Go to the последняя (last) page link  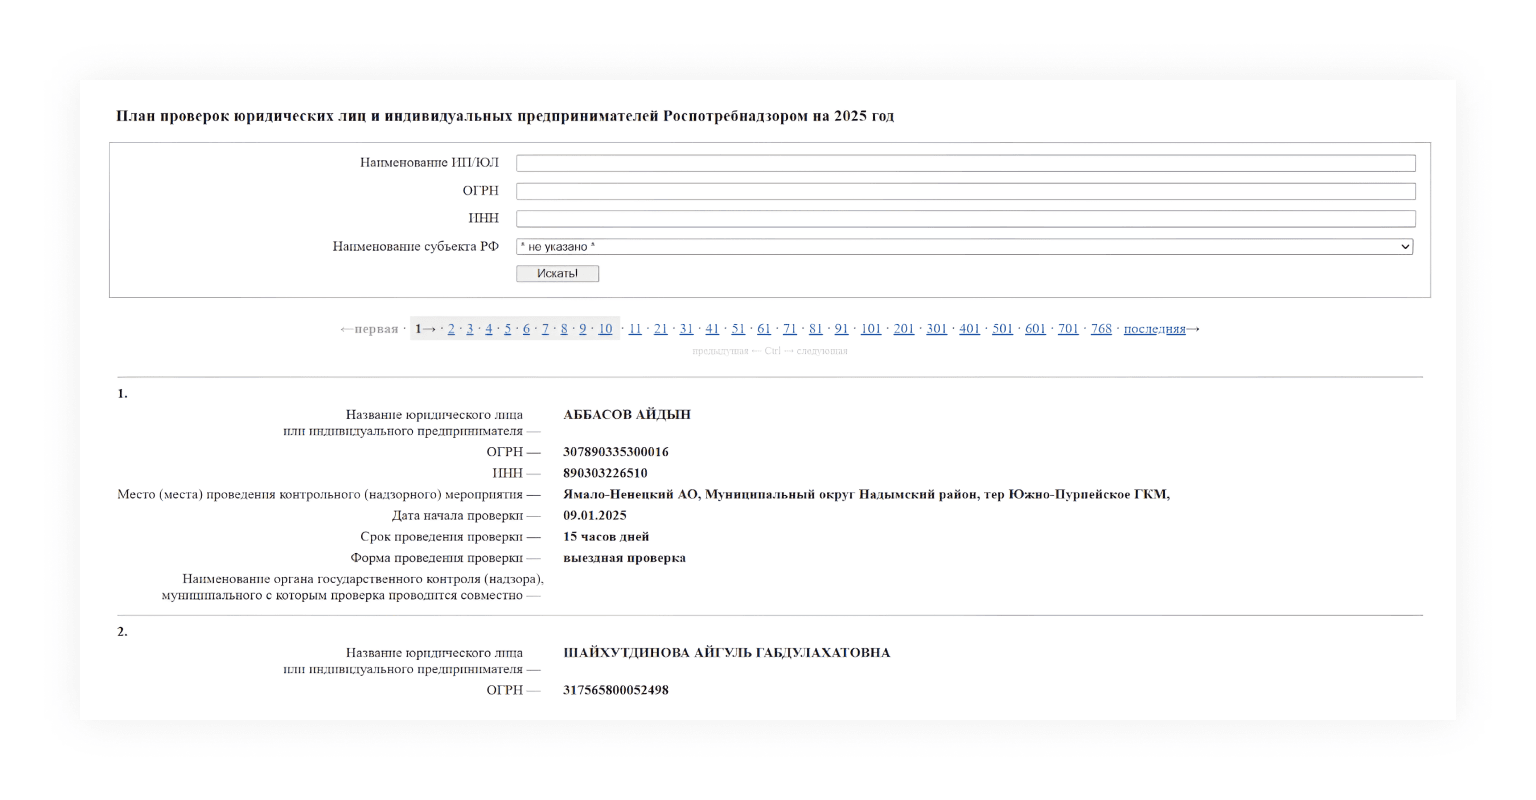pyautogui.click(x=1155, y=329)
